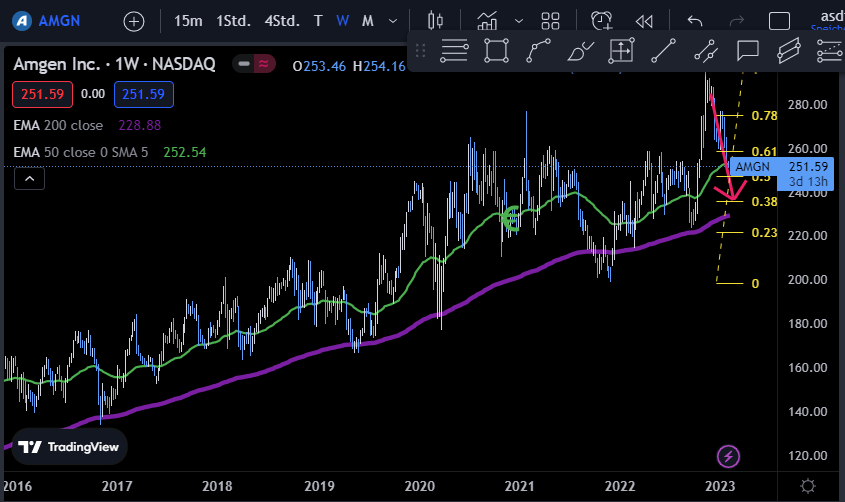The width and height of the screenshot is (845, 502).
Task: Click the red 251.59 sell button
Action: [43, 94]
